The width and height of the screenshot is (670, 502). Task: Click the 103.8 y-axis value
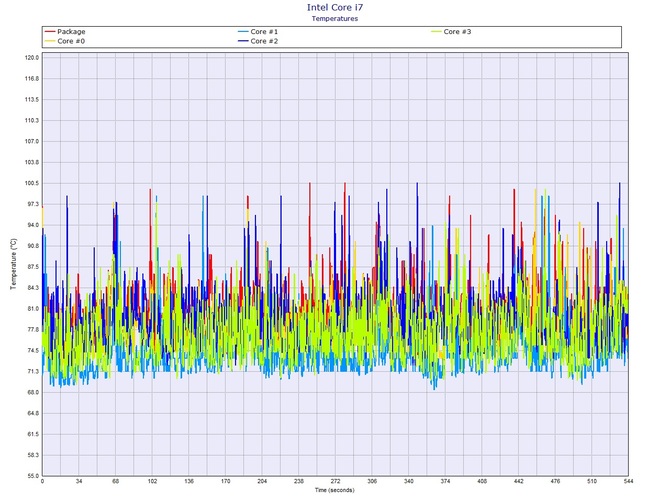click(32, 162)
